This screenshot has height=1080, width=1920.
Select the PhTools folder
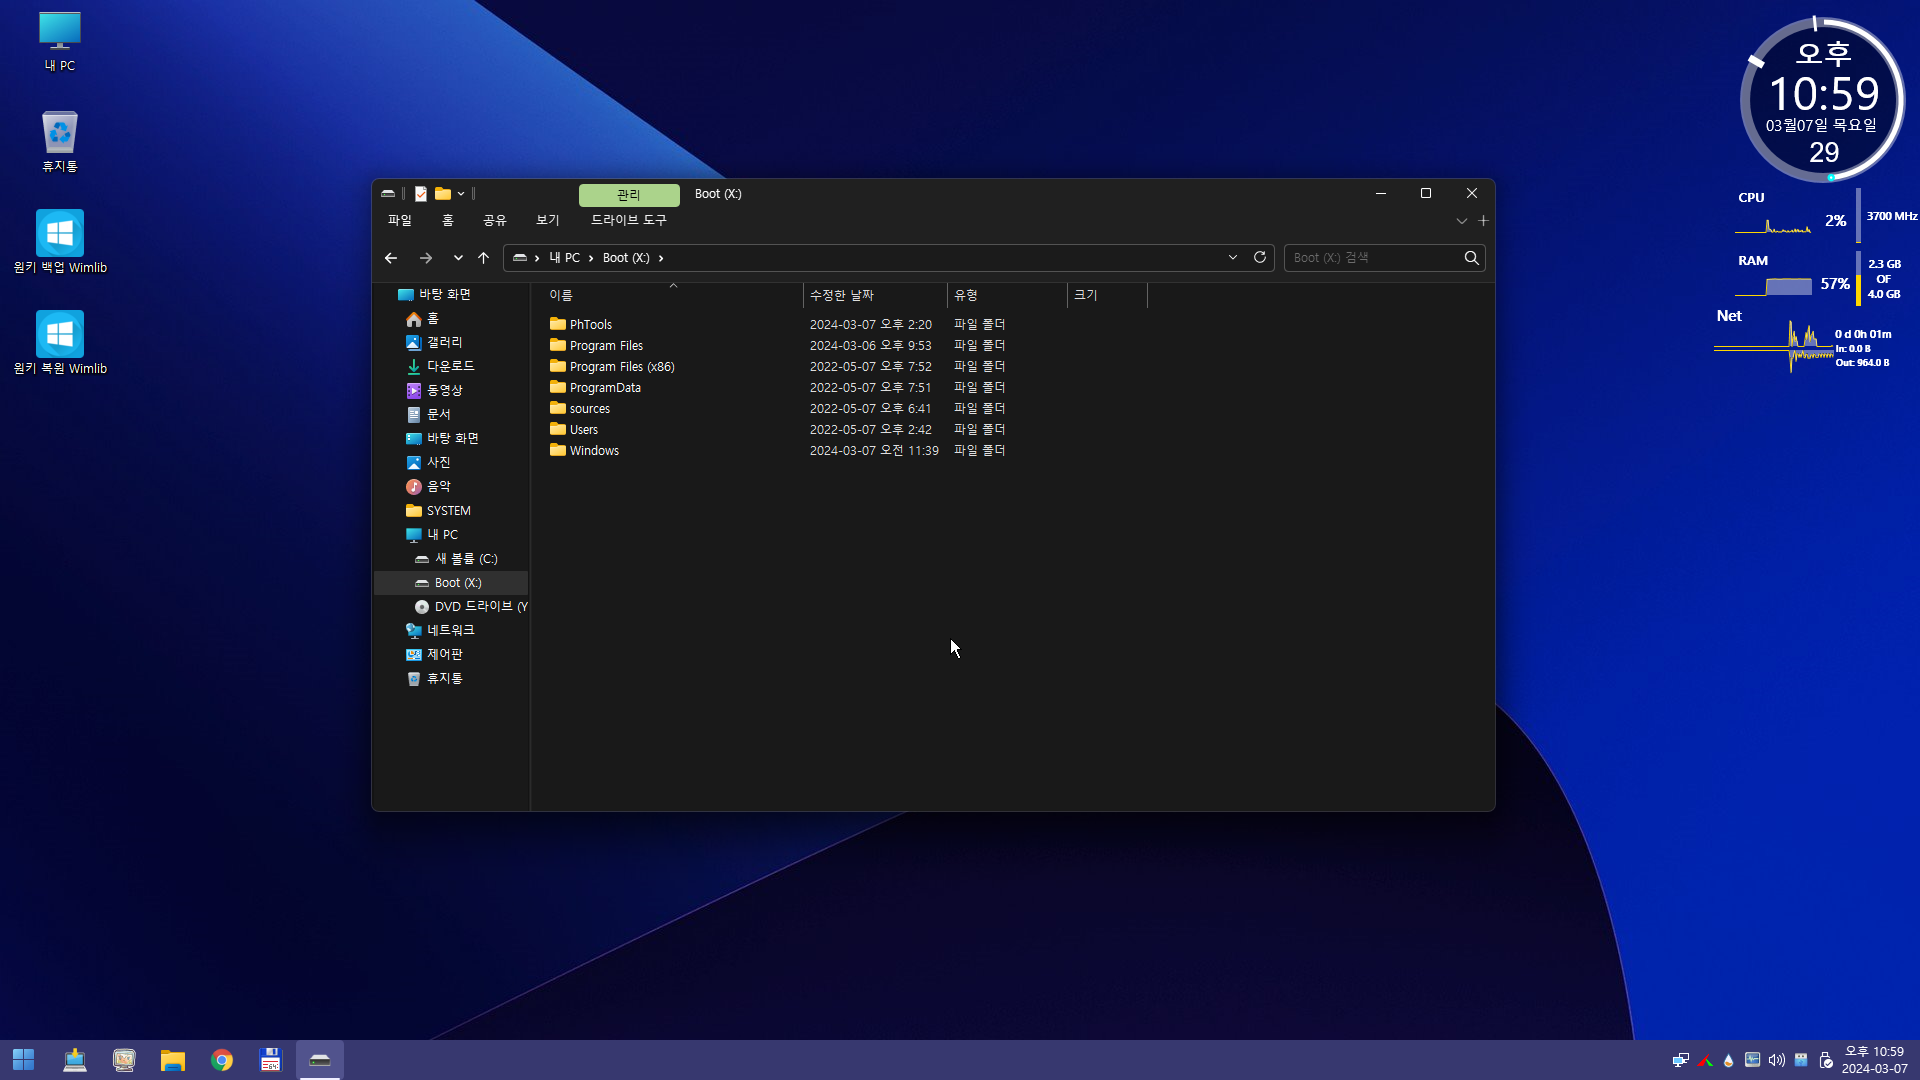pyautogui.click(x=581, y=325)
